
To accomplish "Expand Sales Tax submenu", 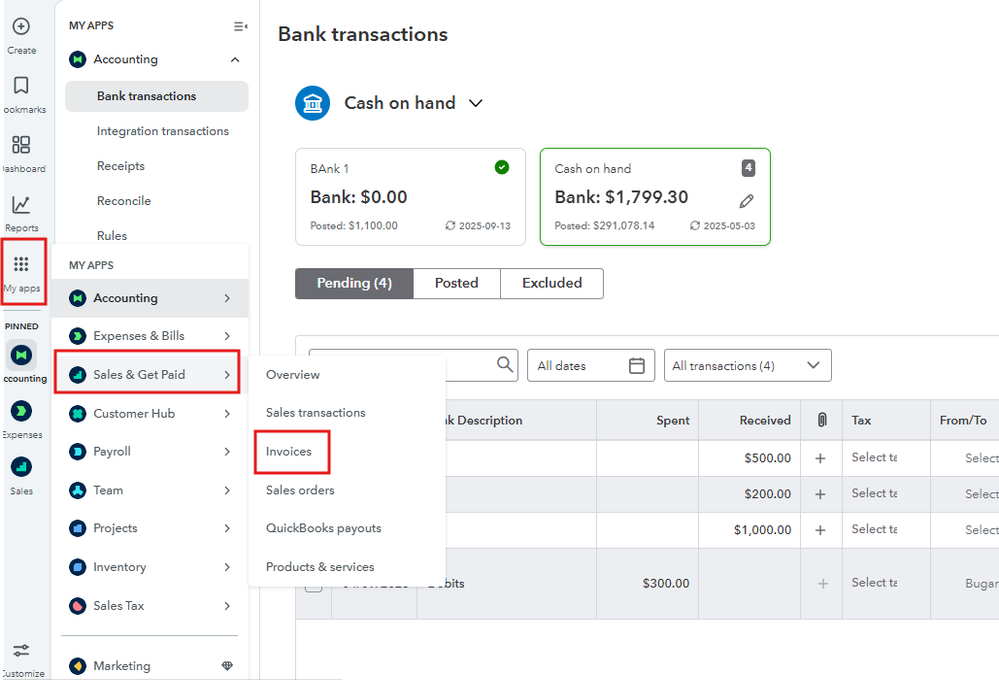I will (227, 606).
